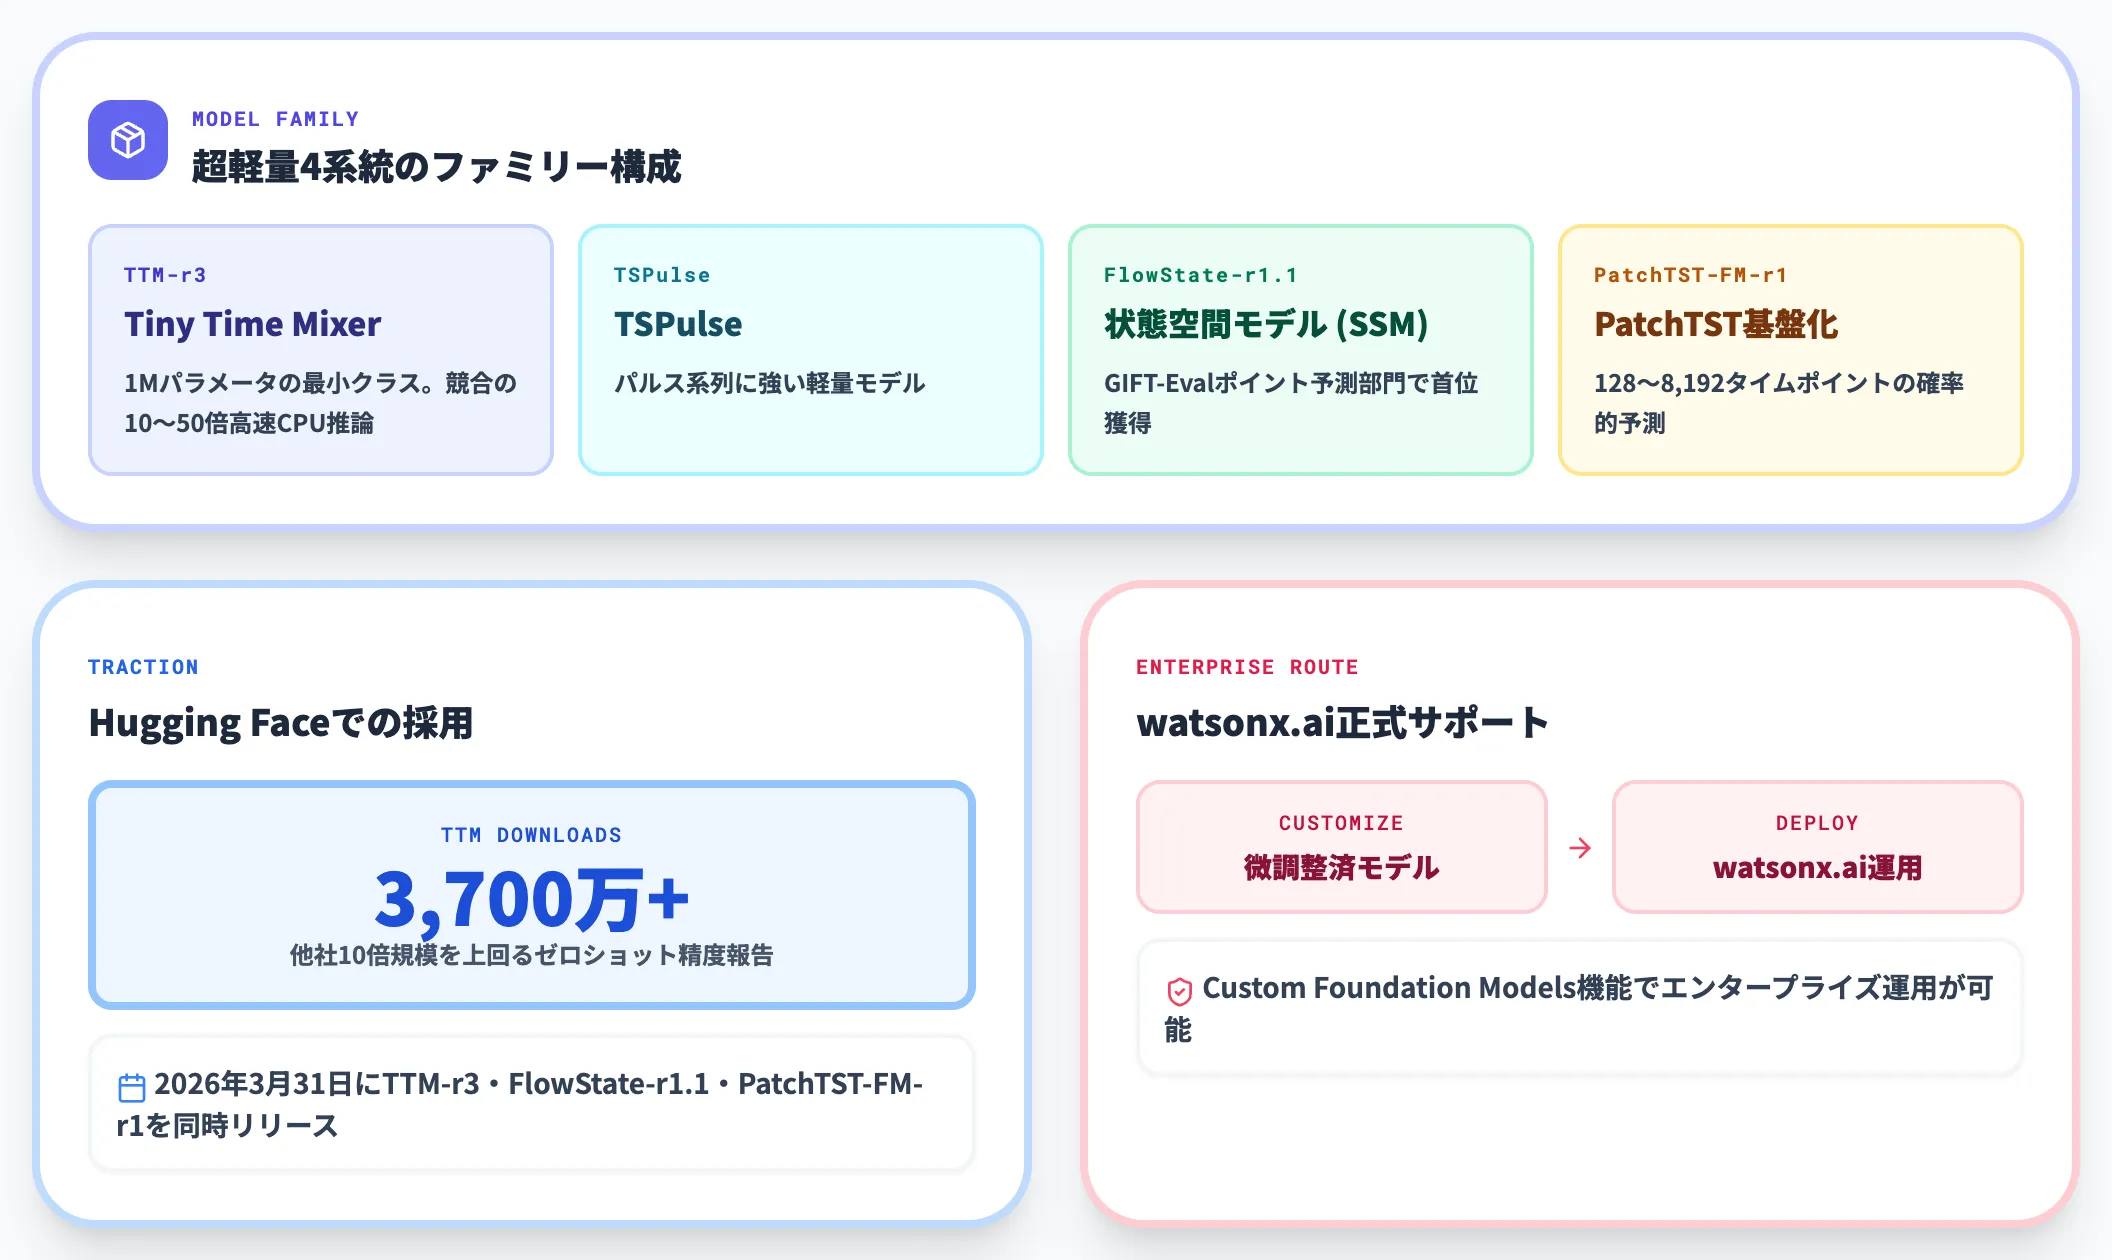
Task: Click the text パルス系列に強い軽量モデル
Action: click(770, 383)
